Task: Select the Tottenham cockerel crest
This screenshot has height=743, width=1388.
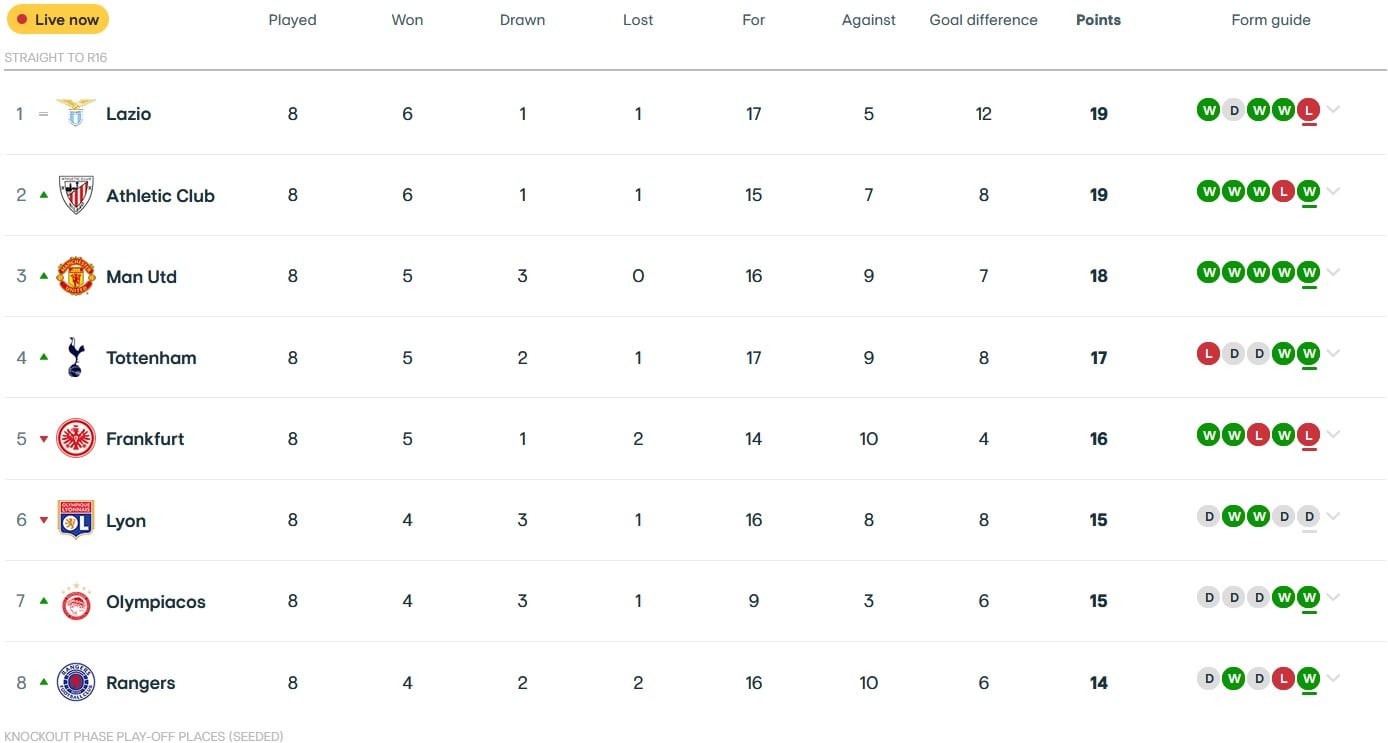Action: (x=76, y=357)
